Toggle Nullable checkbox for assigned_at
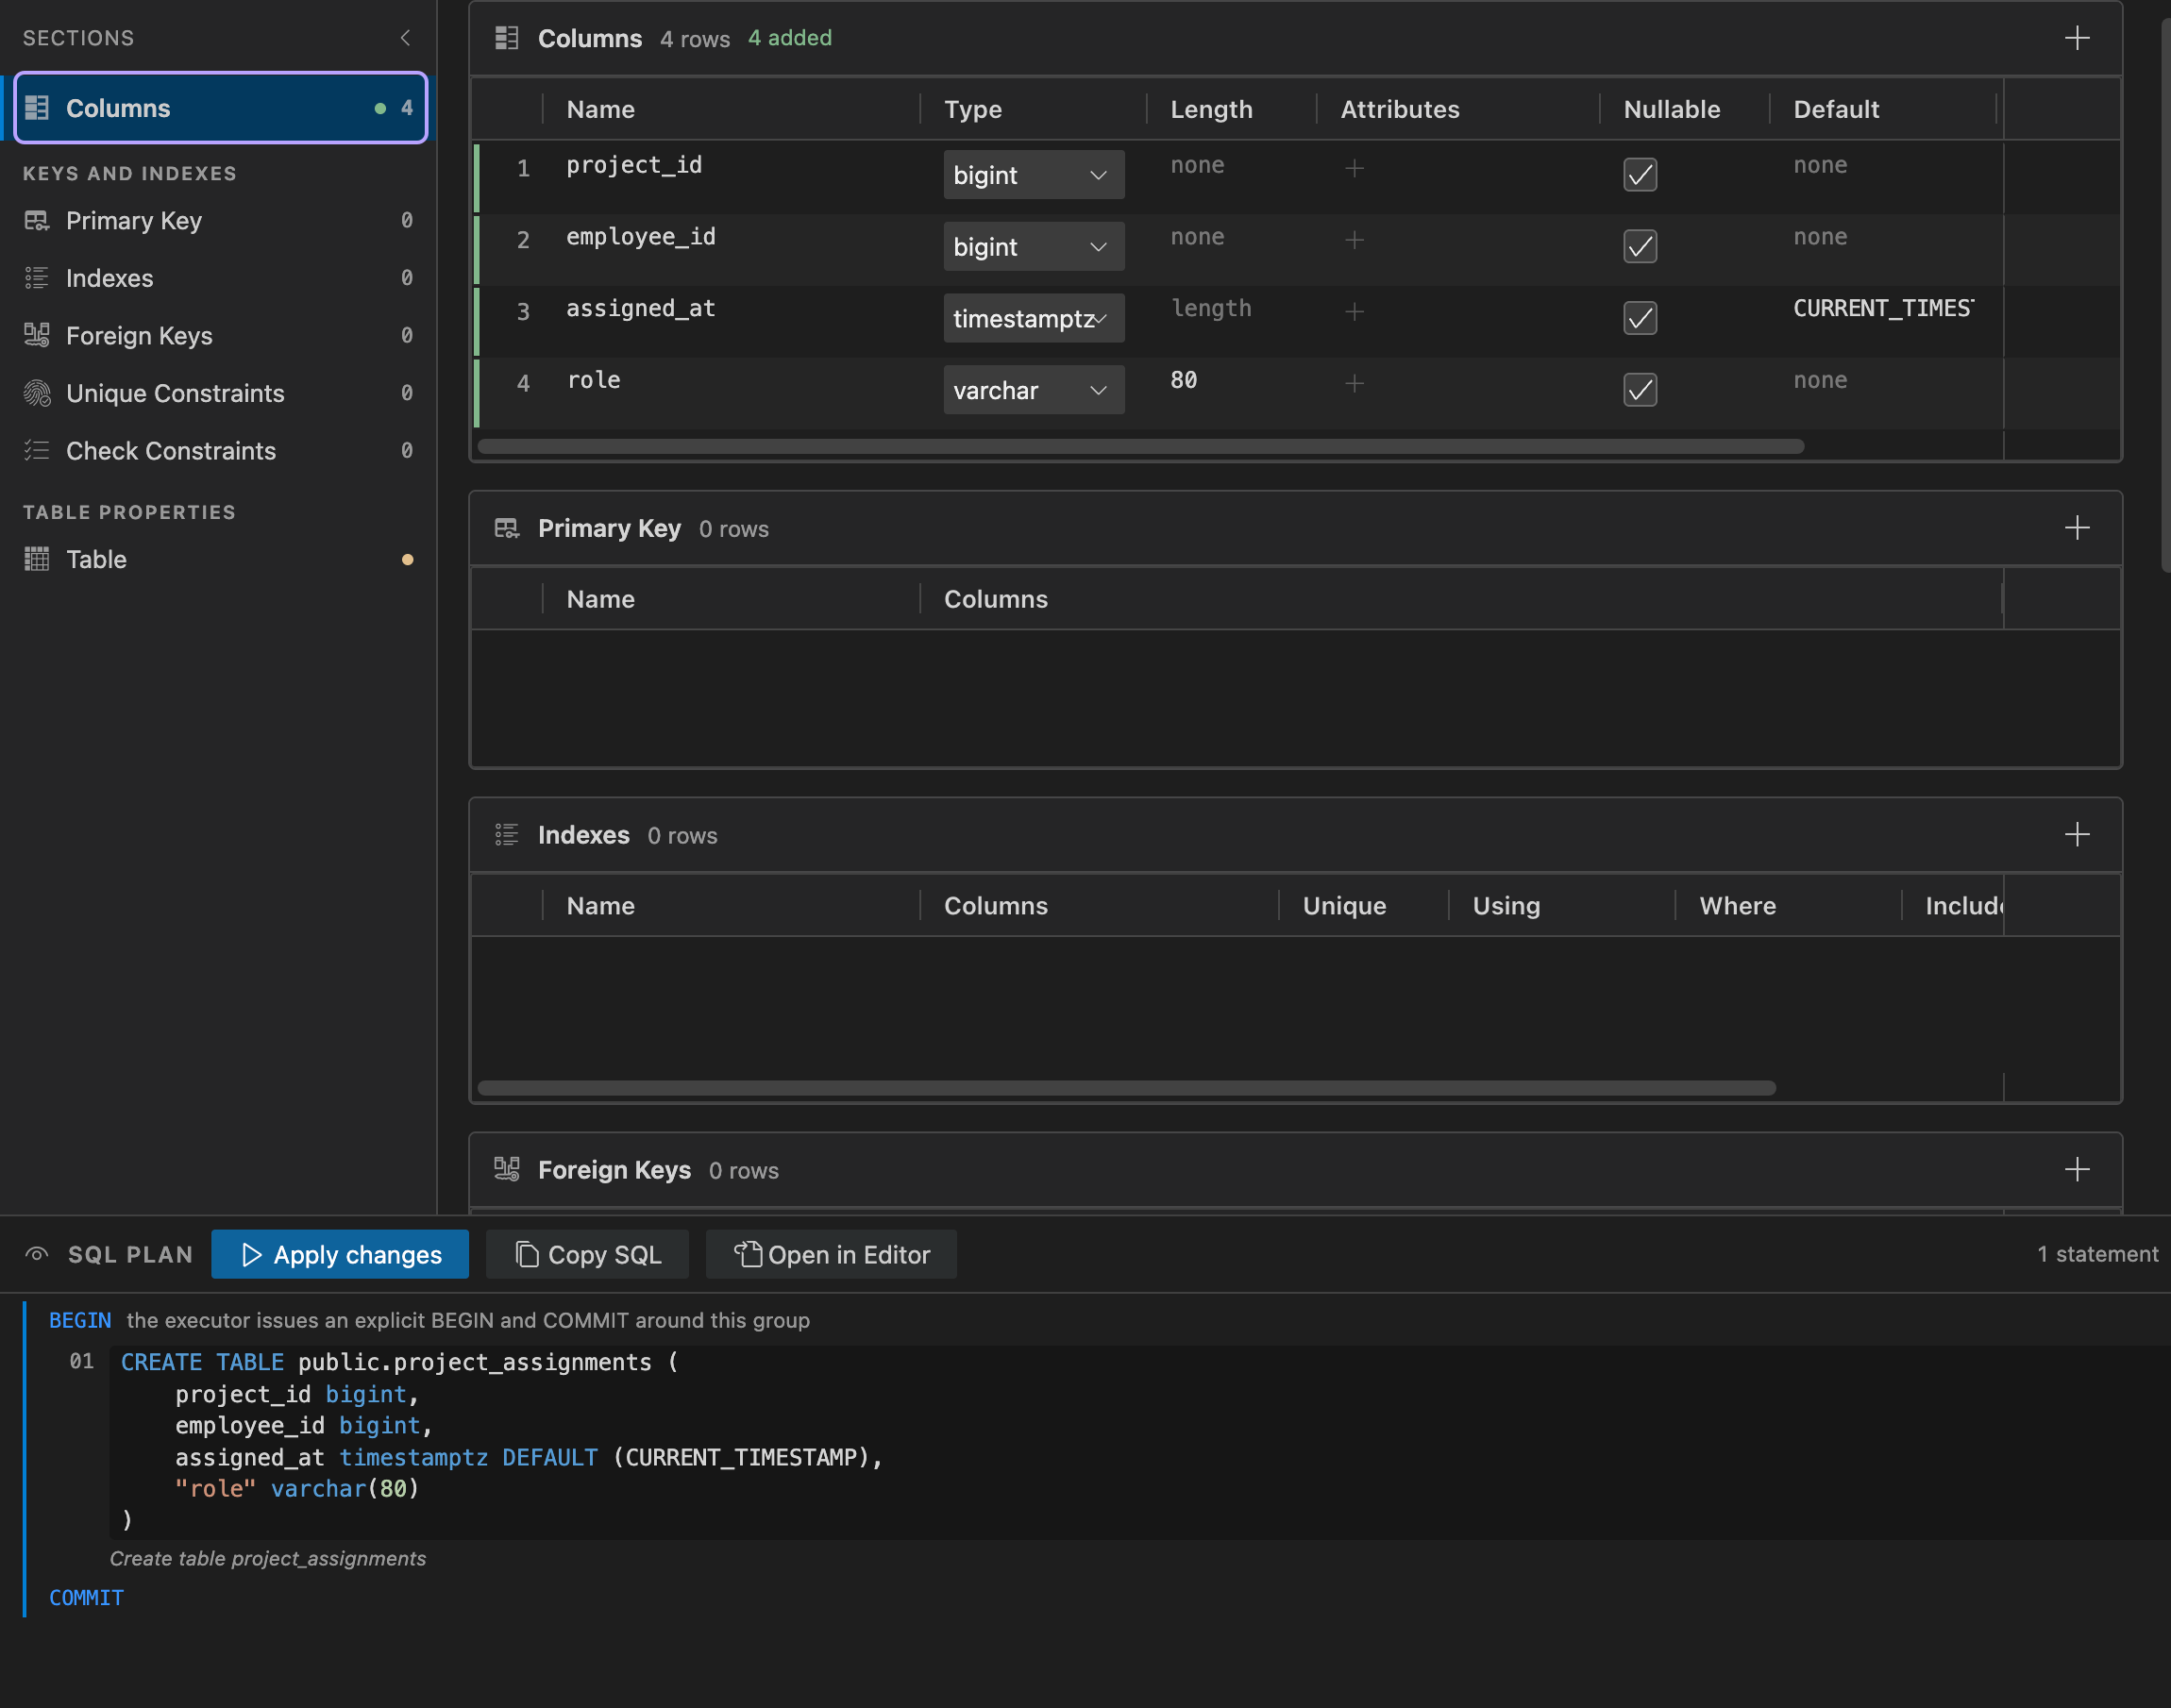The height and width of the screenshot is (1708, 2171). click(x=1640, y=318)
